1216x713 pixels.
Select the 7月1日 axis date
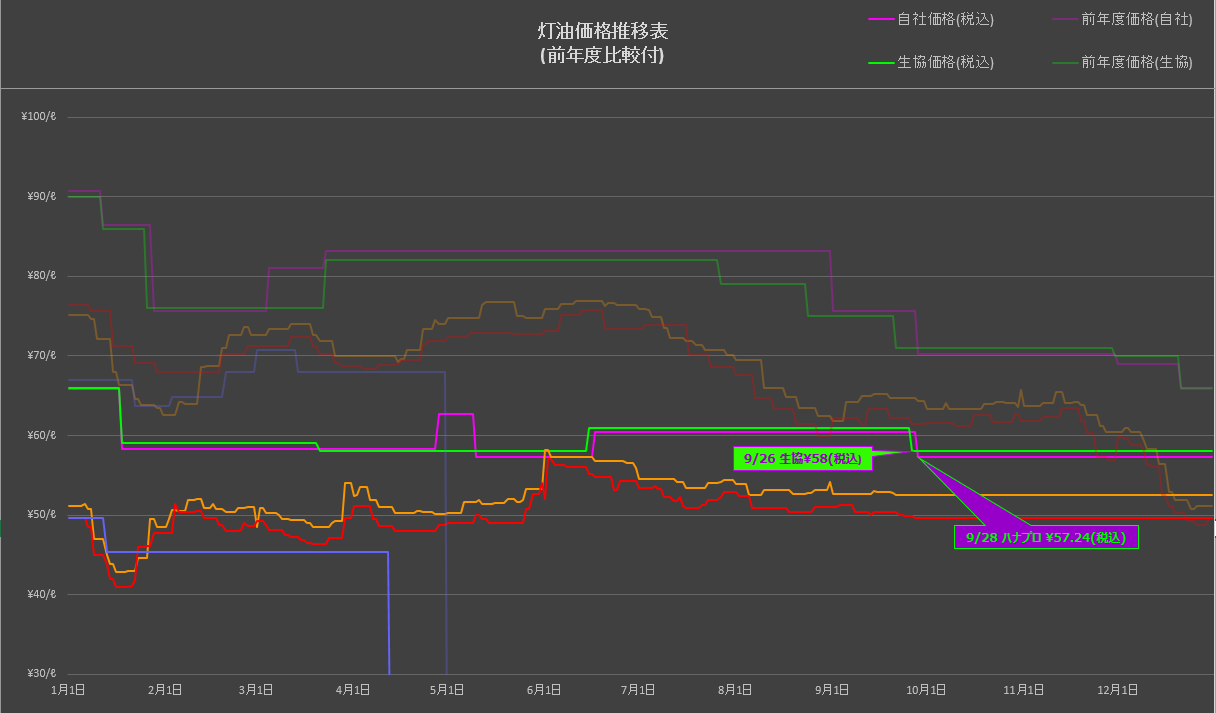point(638,690)
